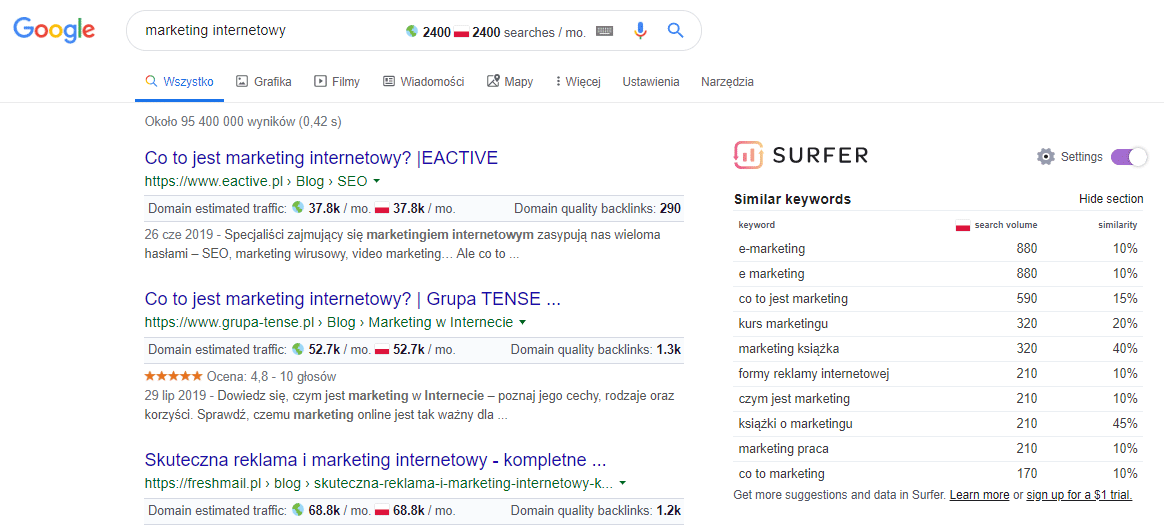The width and height of the screenshot is (1164, 527).
Task: Click Domain quality backlinks value 1.3k
Action: click(x=669, y=350)
